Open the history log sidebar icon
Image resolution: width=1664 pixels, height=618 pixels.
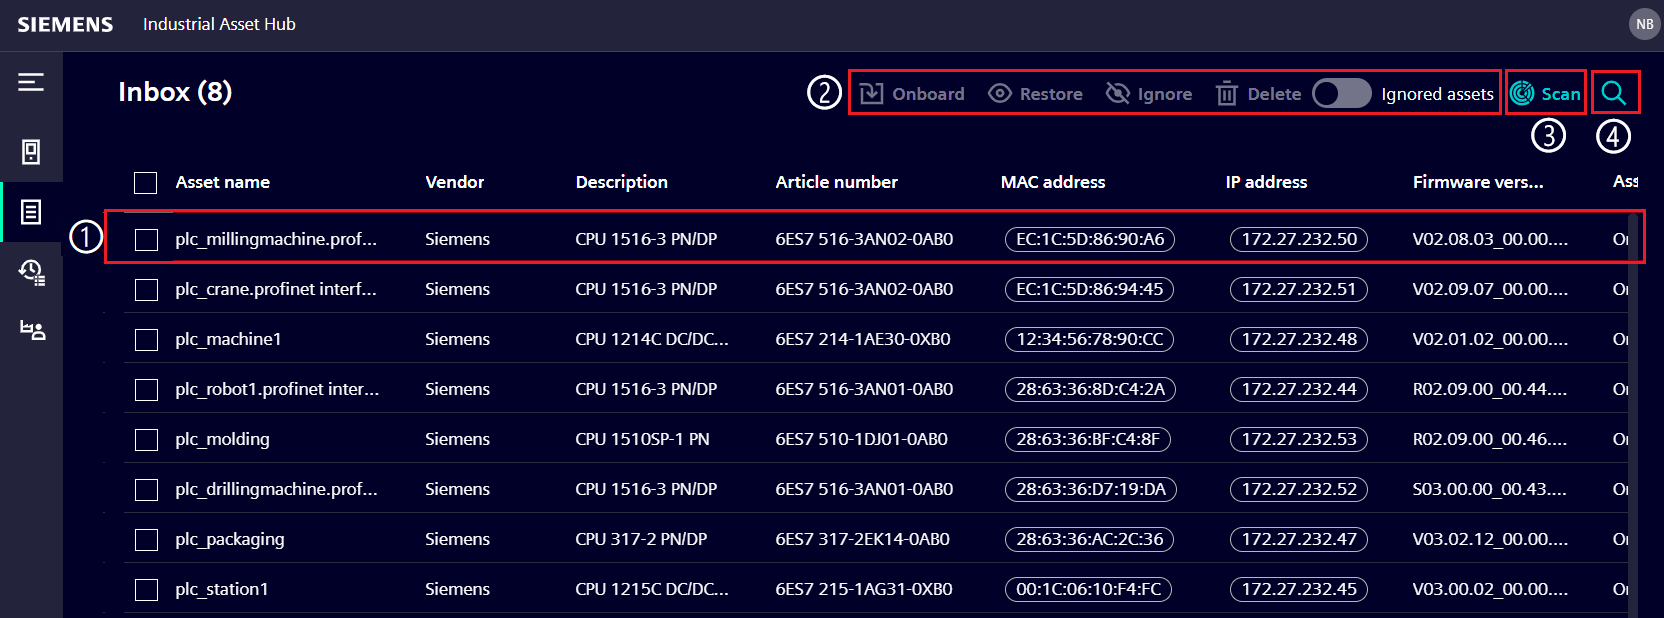coord(31,272)
